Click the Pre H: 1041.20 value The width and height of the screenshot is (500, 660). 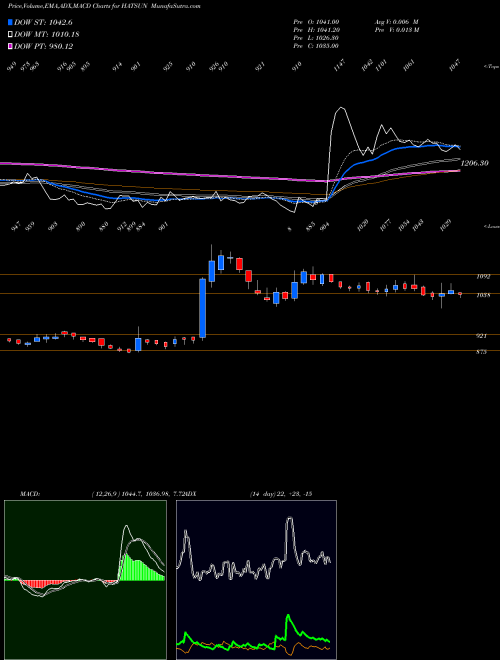316,30
